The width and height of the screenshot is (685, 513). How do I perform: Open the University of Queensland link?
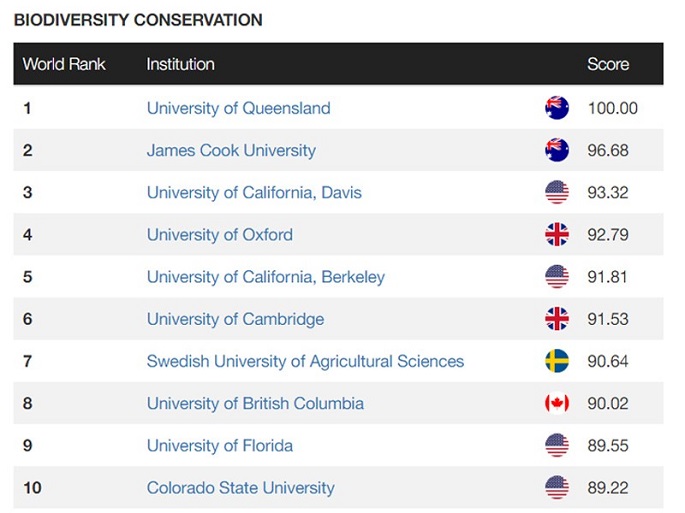238,108
